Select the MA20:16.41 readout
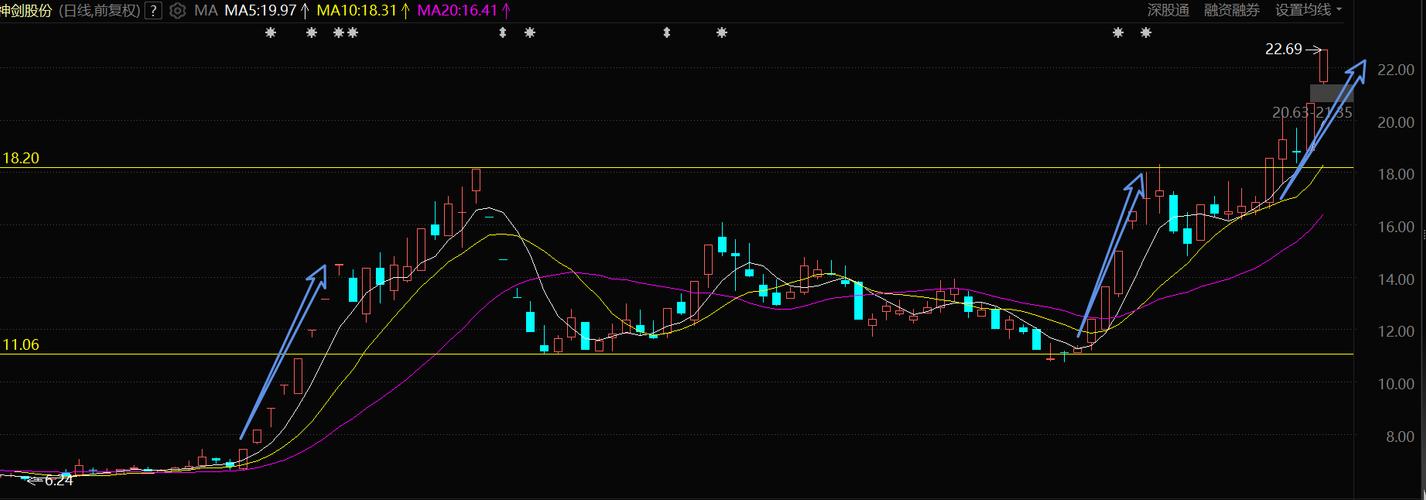 pos(457,11)
